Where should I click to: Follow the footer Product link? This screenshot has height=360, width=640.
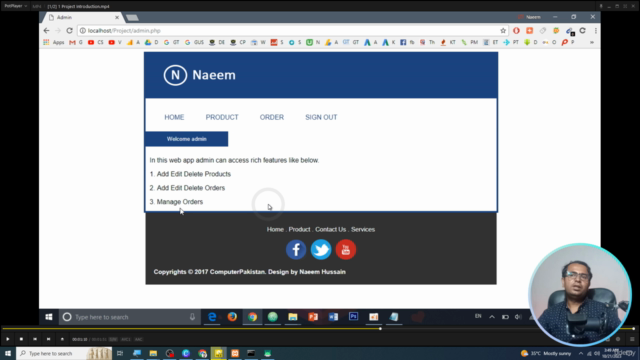coord(299,229)
